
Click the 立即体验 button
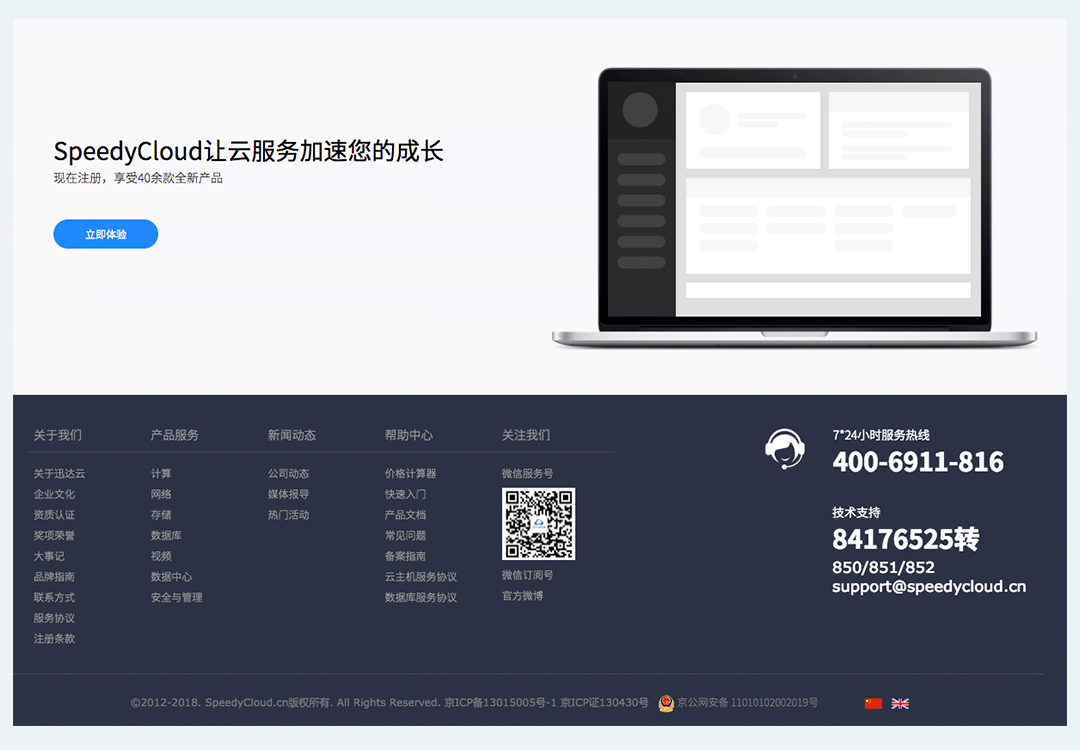[x=105, y=234]
